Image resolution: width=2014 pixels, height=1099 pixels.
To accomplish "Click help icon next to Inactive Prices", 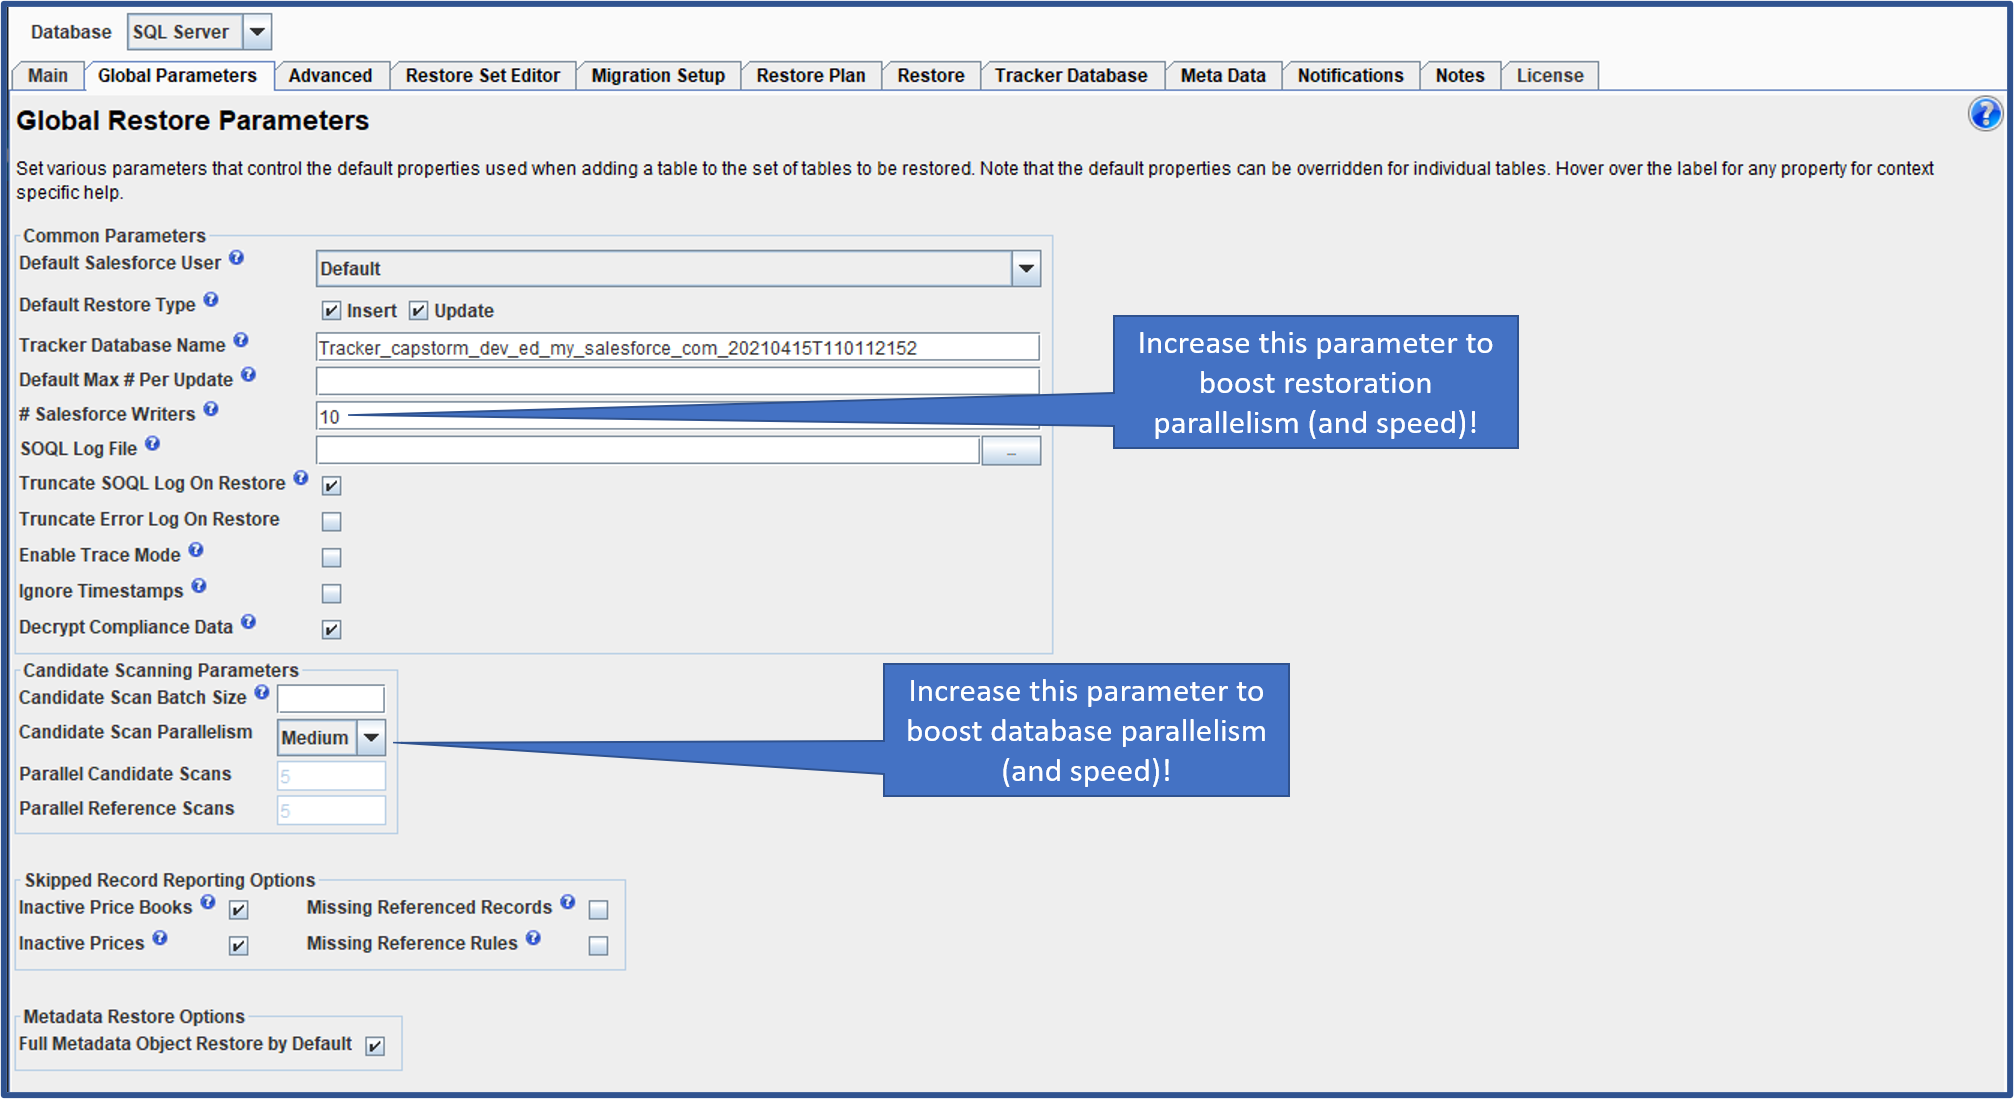I will 160,938.
